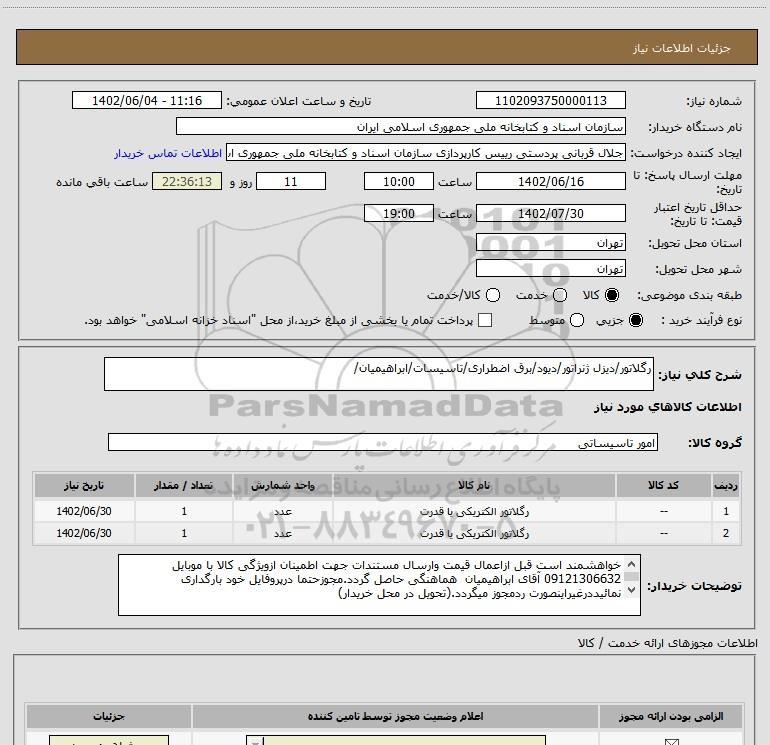The width and height of the screenshot is (770, 745).
Task: Click the تعداد / مقدار column header
Action: (x=184, y=485)
